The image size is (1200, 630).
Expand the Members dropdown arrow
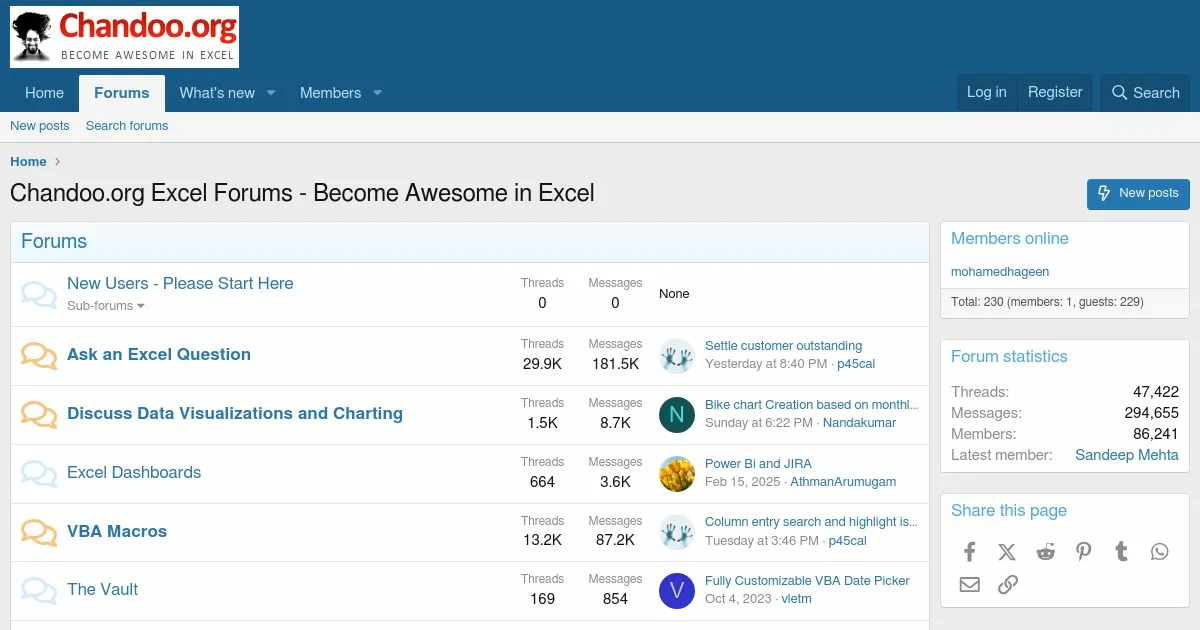[x=377, y=93]
